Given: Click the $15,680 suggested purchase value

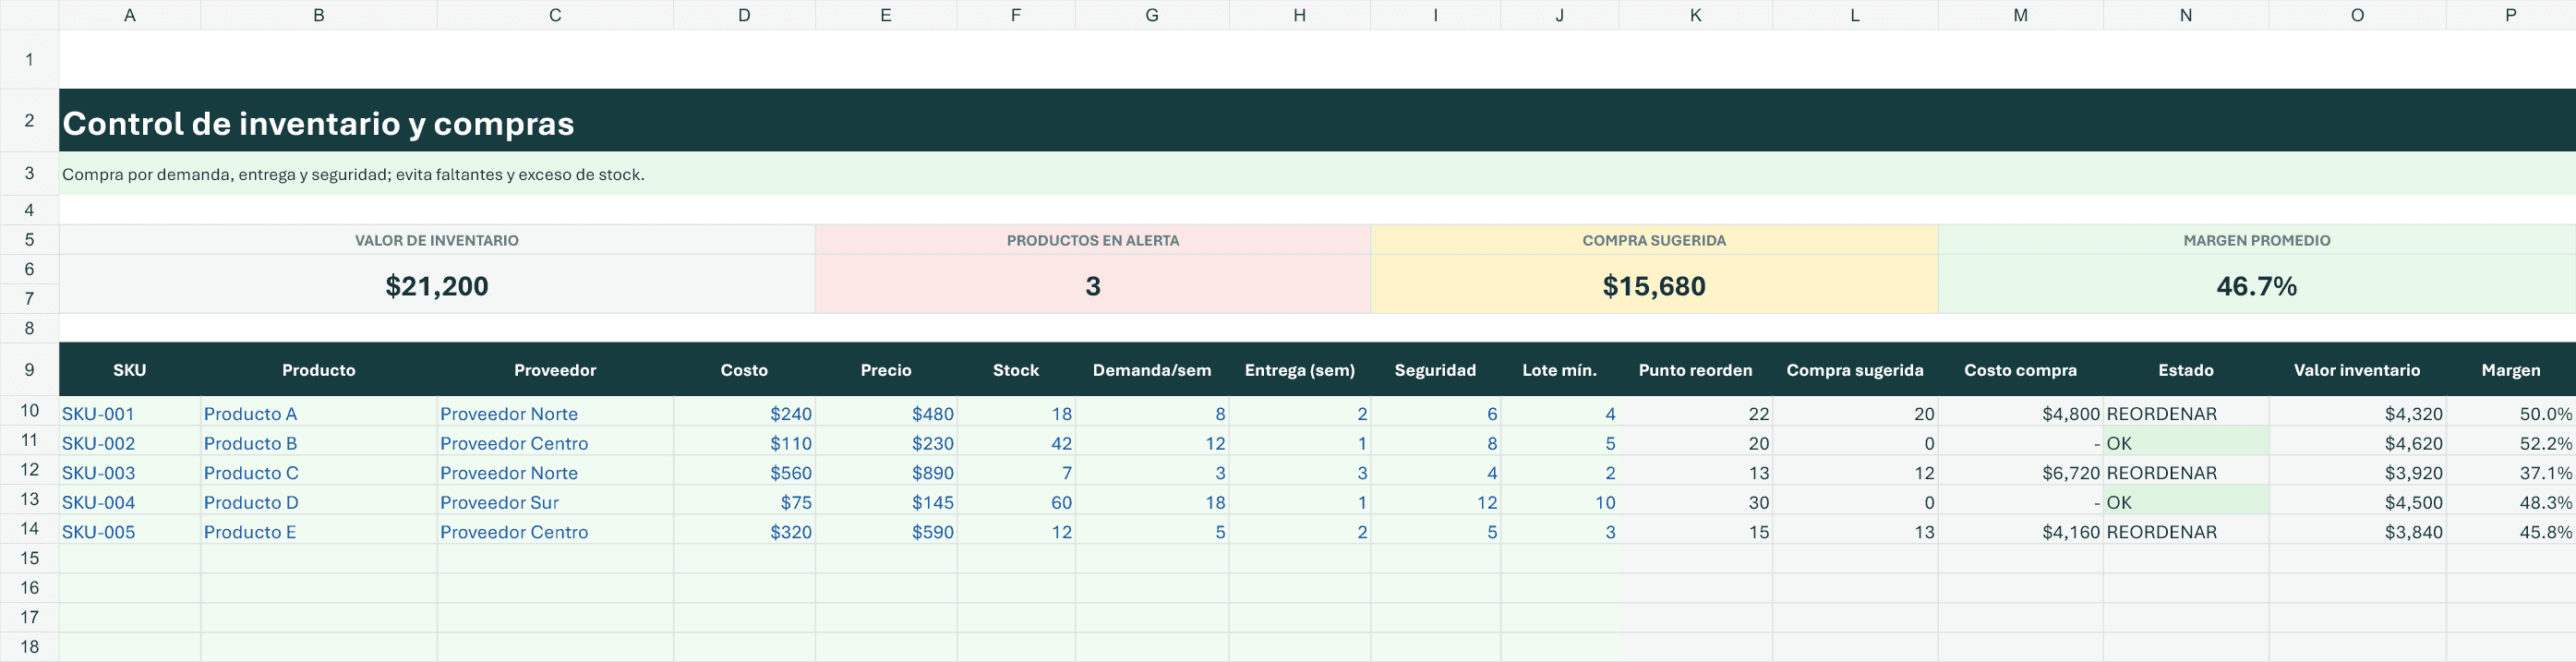Looking at the screenshot, I should pyautogui.click(x=1654, y=286).
